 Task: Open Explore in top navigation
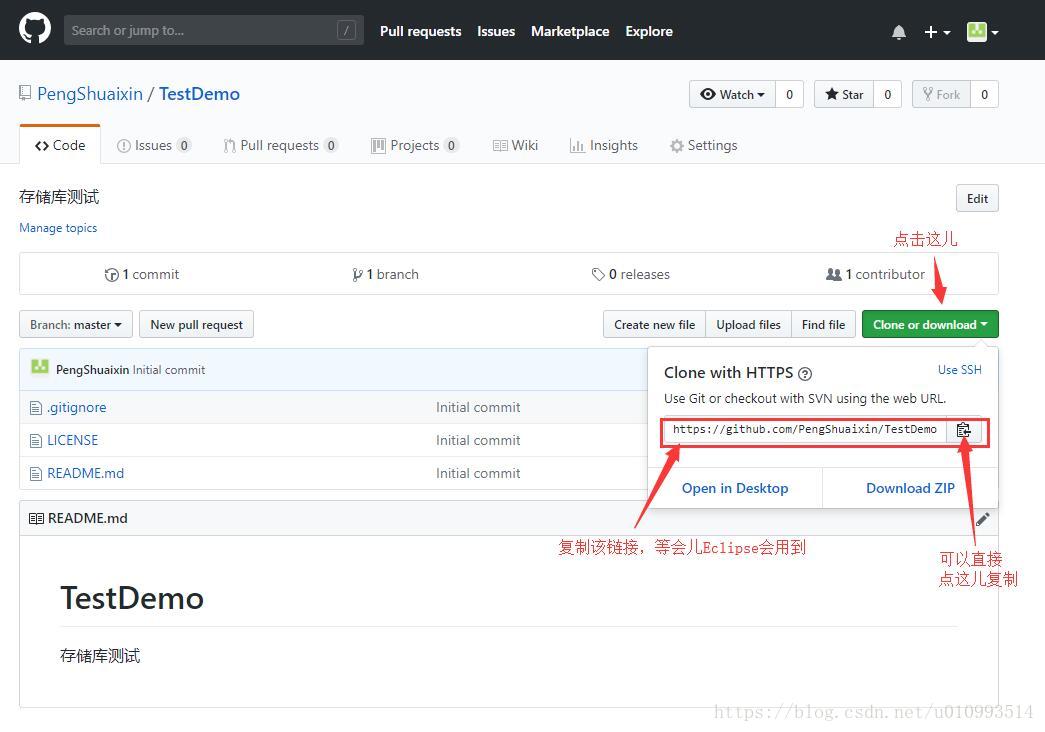(x=648, y=31)
